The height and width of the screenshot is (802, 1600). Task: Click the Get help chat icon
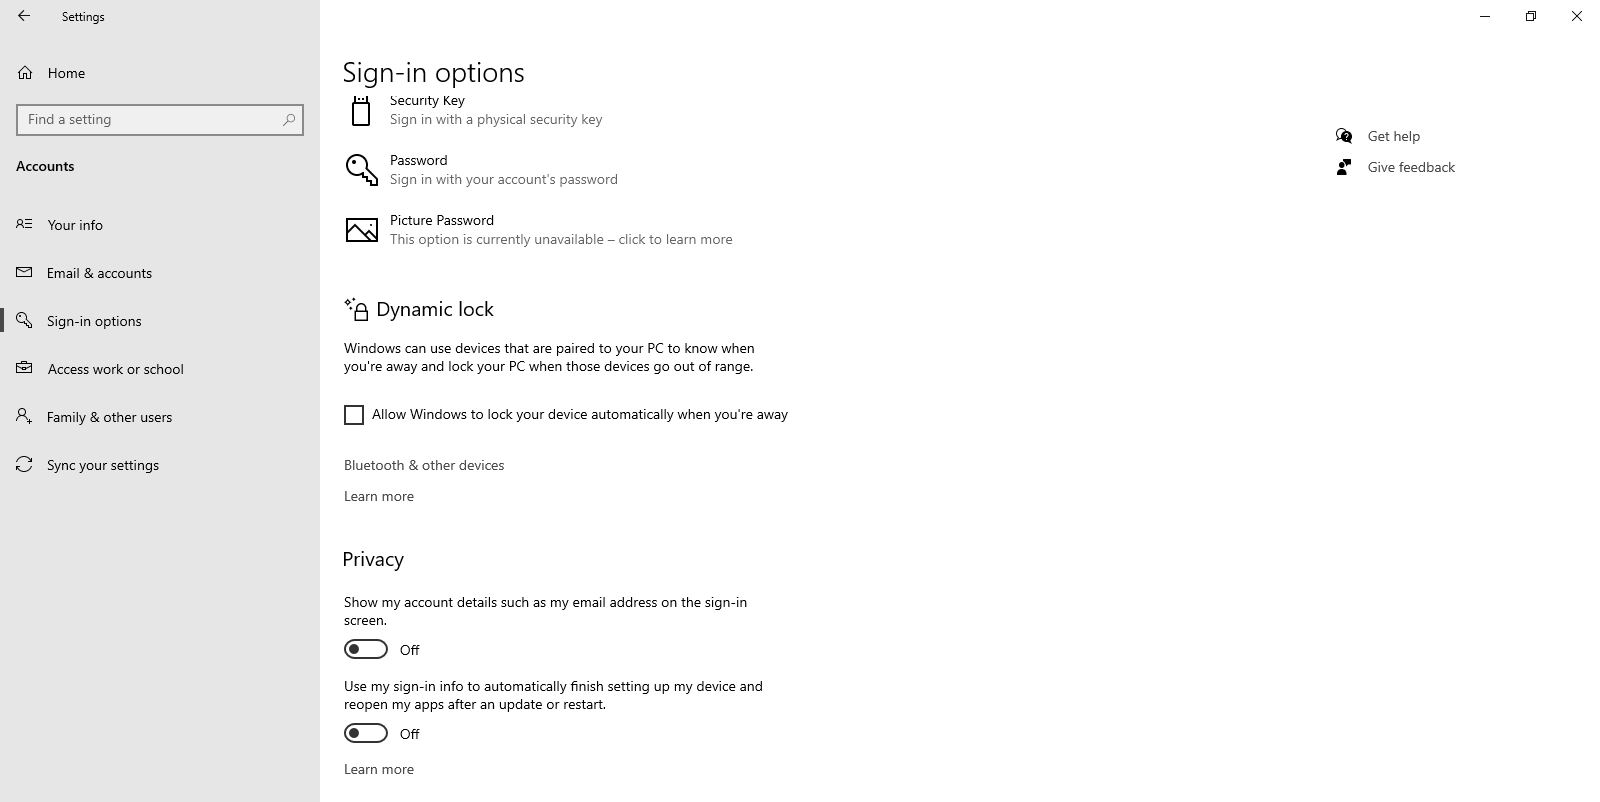[1344, 136]
